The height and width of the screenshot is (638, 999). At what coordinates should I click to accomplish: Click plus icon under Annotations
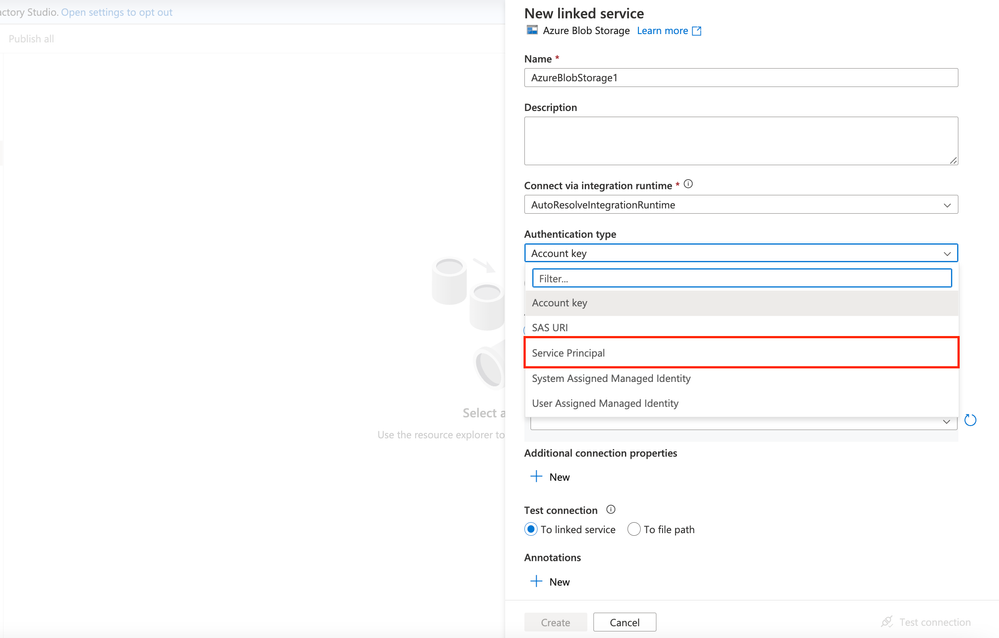[536, 581]
